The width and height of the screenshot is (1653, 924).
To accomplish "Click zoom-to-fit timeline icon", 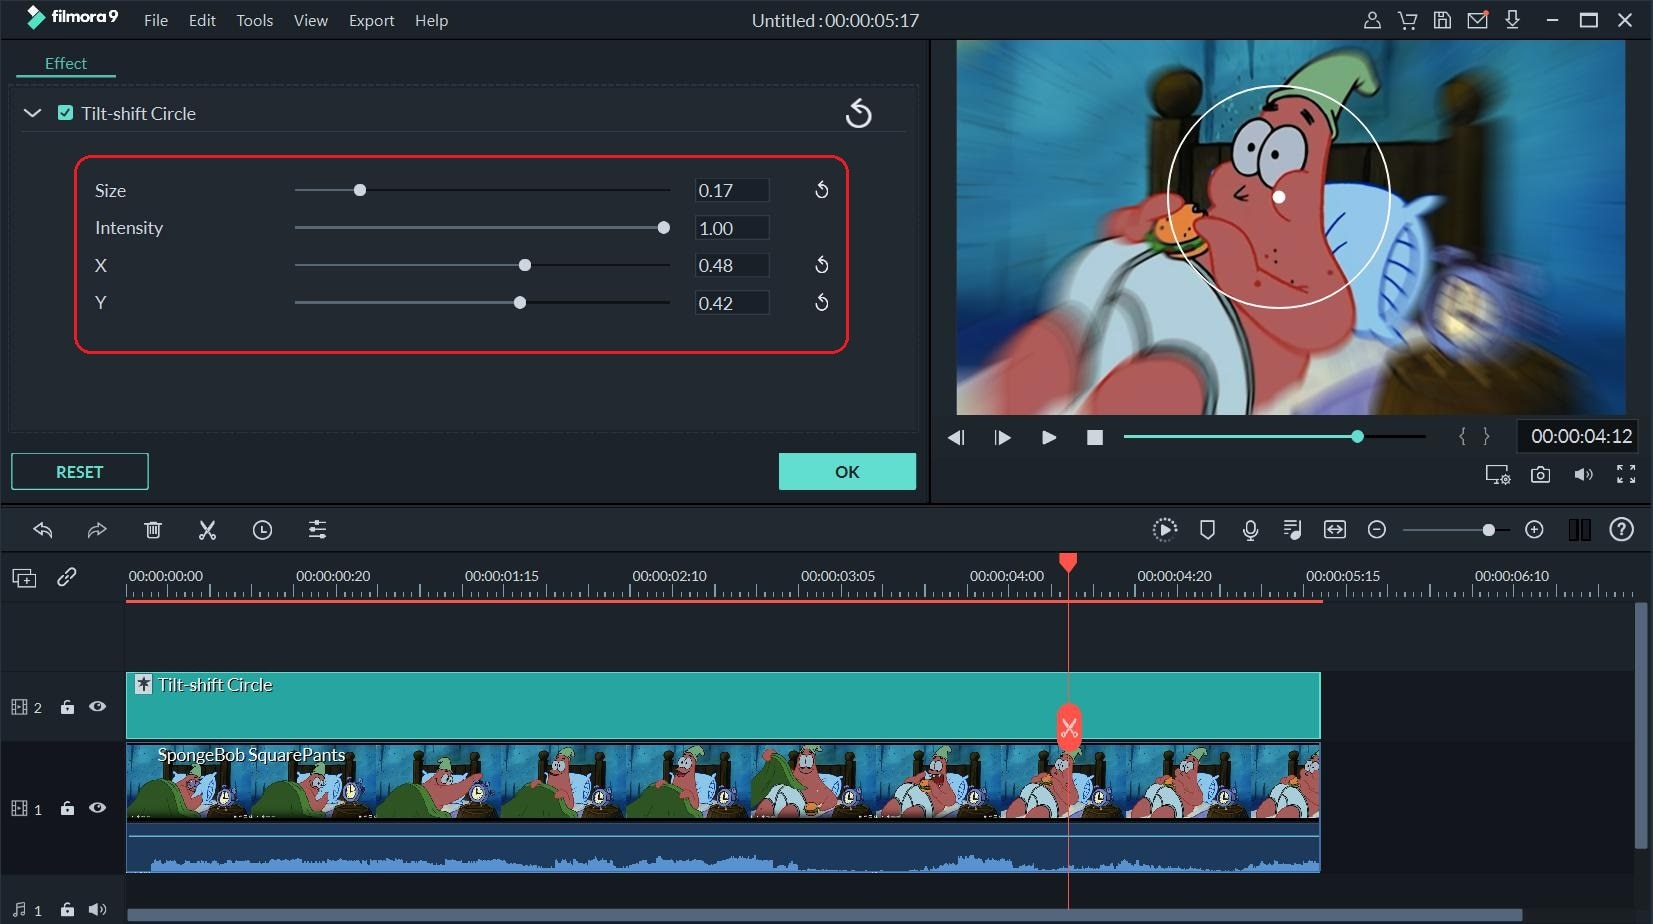I will tap(1335, 530).
